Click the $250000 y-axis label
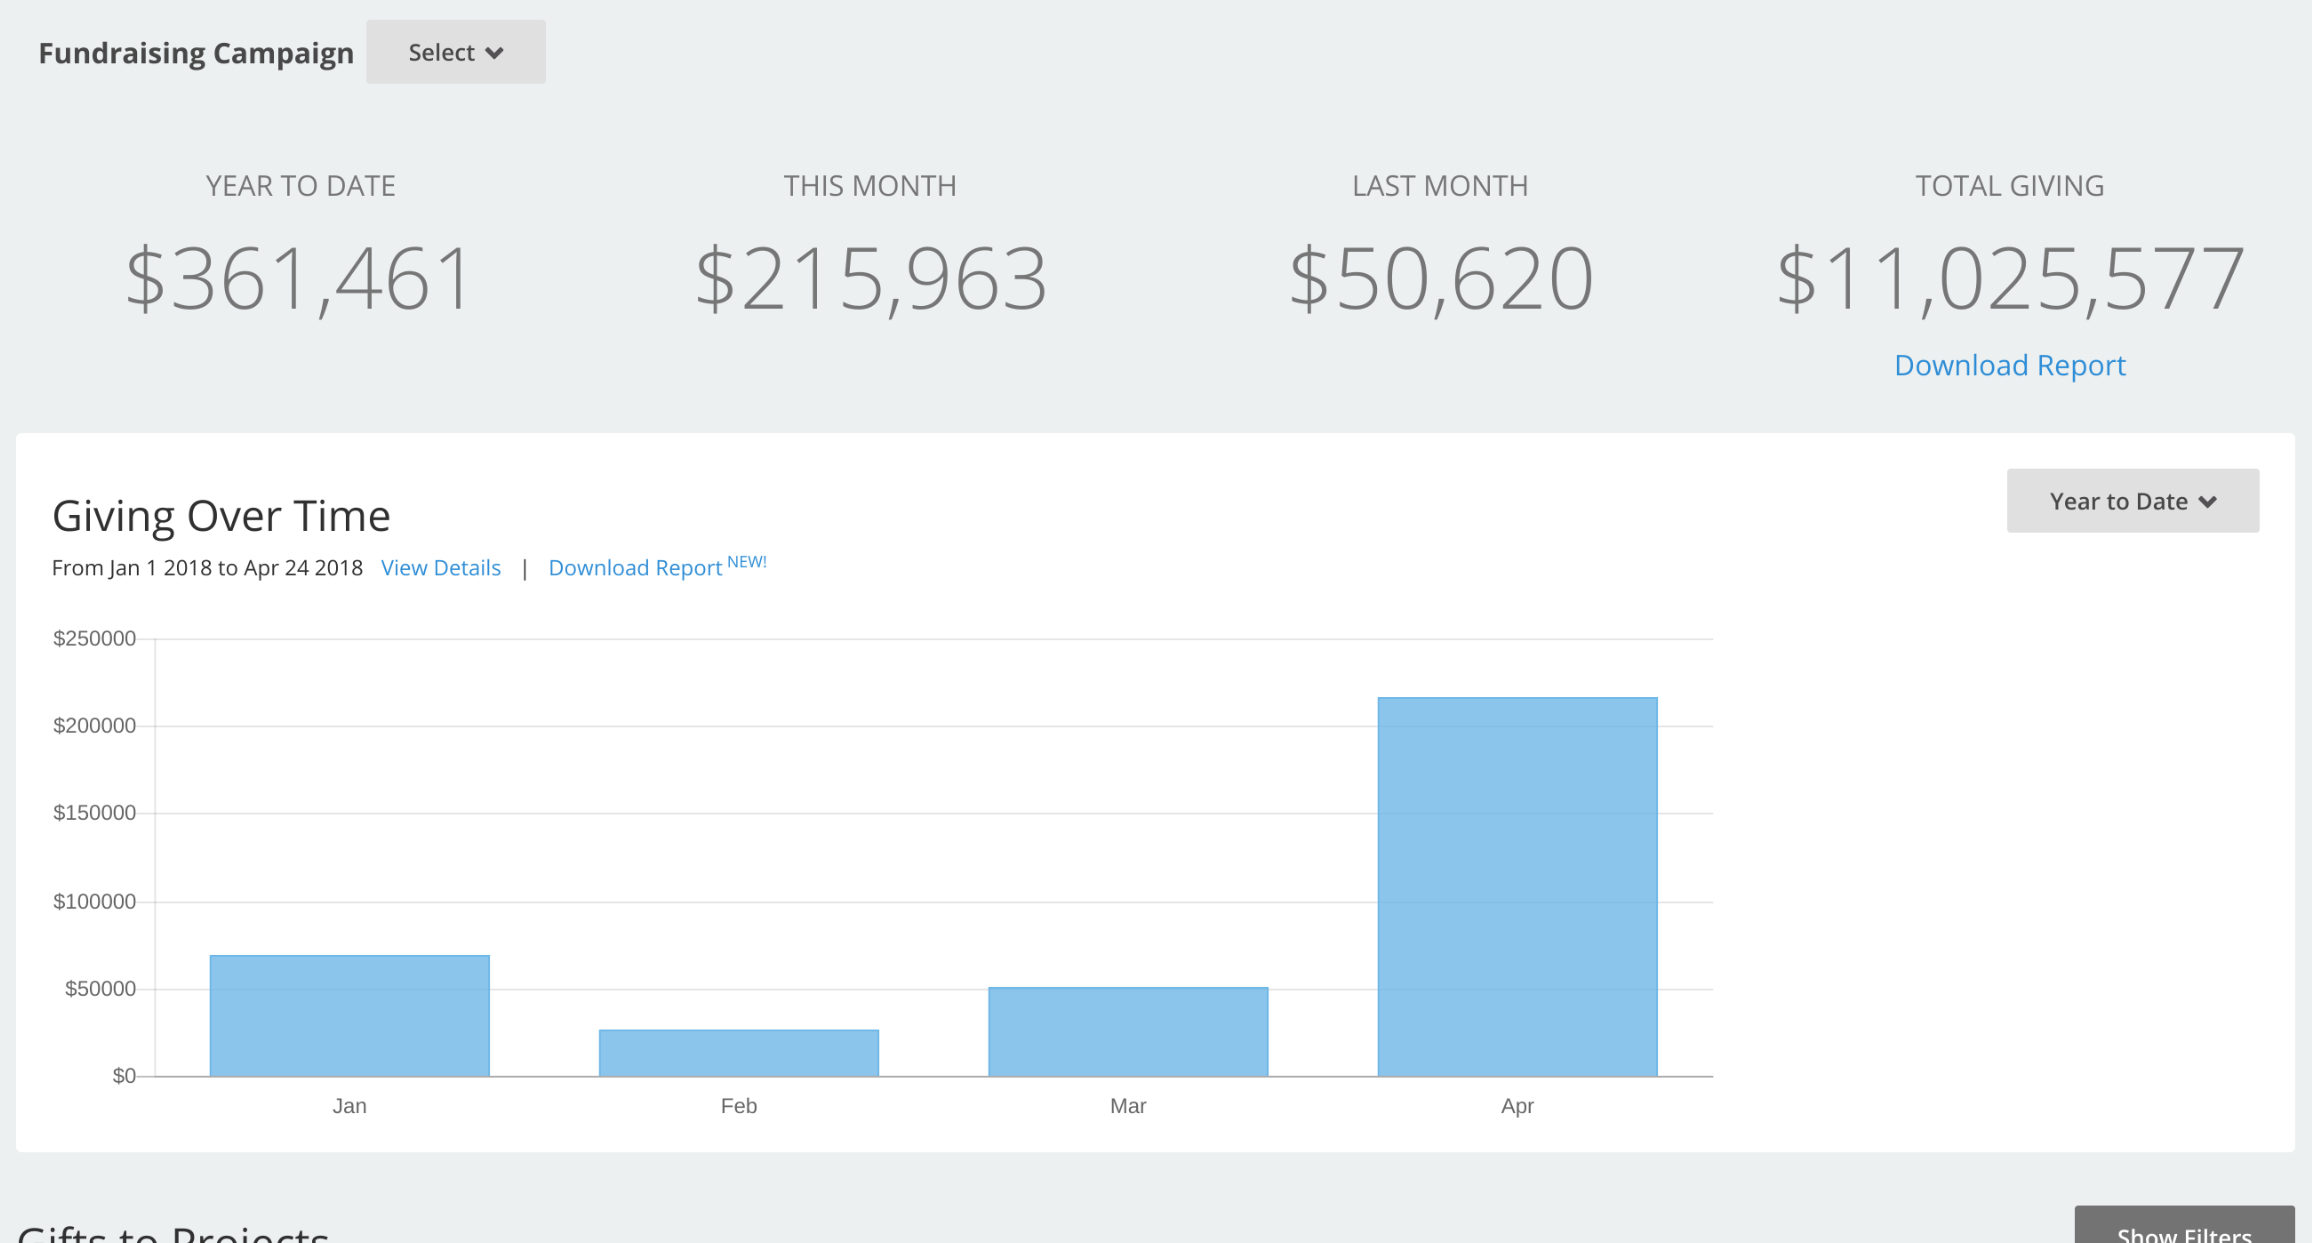 (94, 638)
